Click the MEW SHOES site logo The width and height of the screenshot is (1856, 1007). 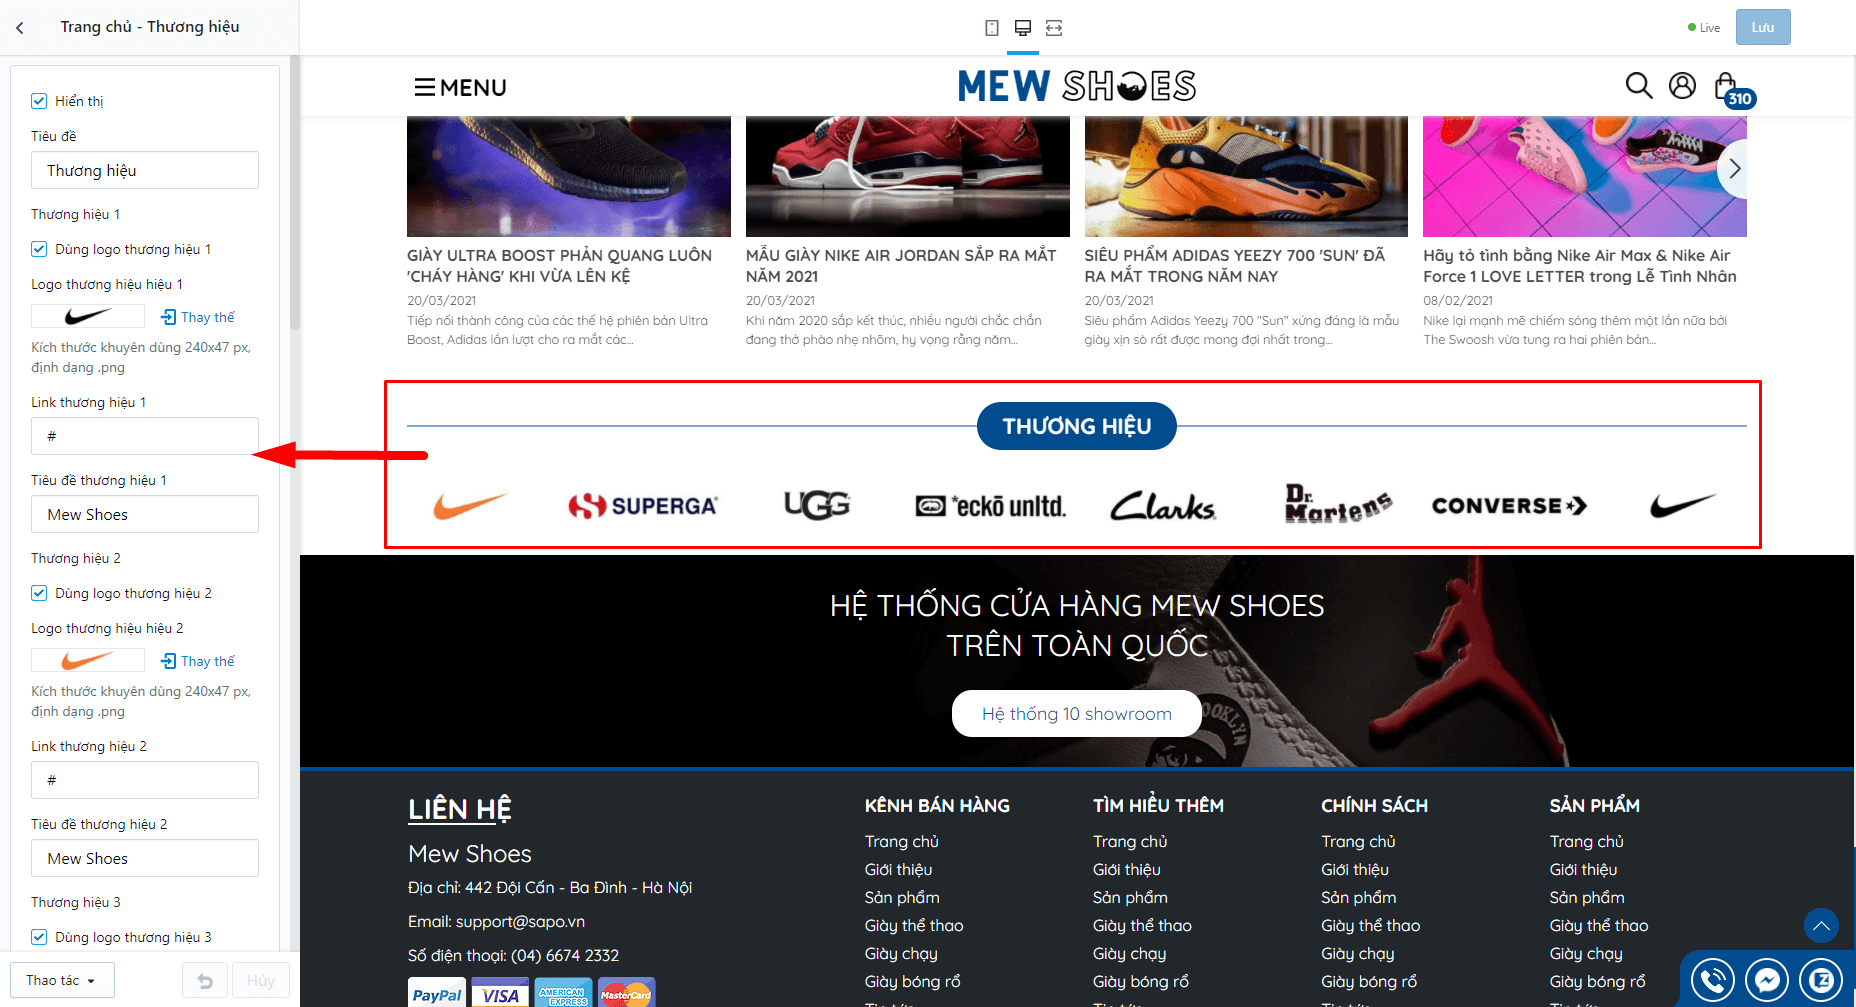tap(1077, 86)
